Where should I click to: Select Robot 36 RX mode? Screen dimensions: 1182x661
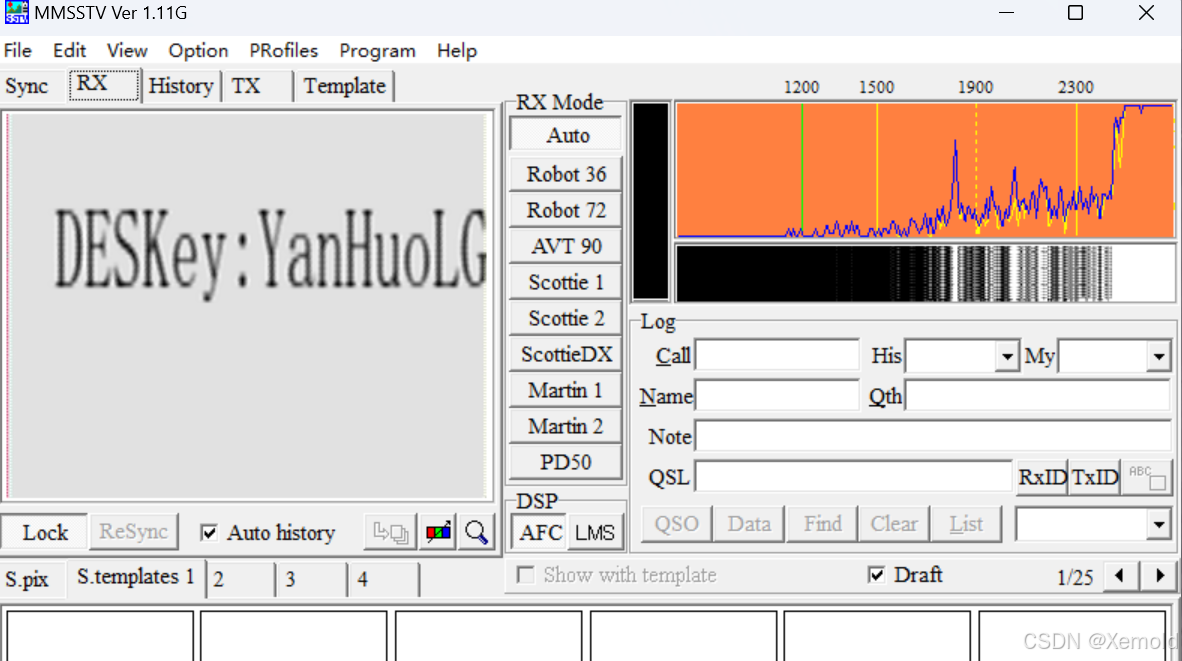point(566,174)
